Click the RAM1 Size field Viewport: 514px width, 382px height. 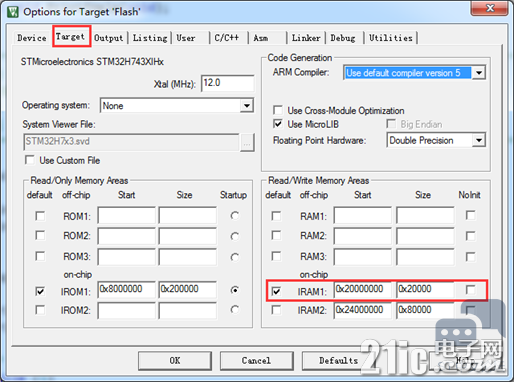(x=425, y=215)
